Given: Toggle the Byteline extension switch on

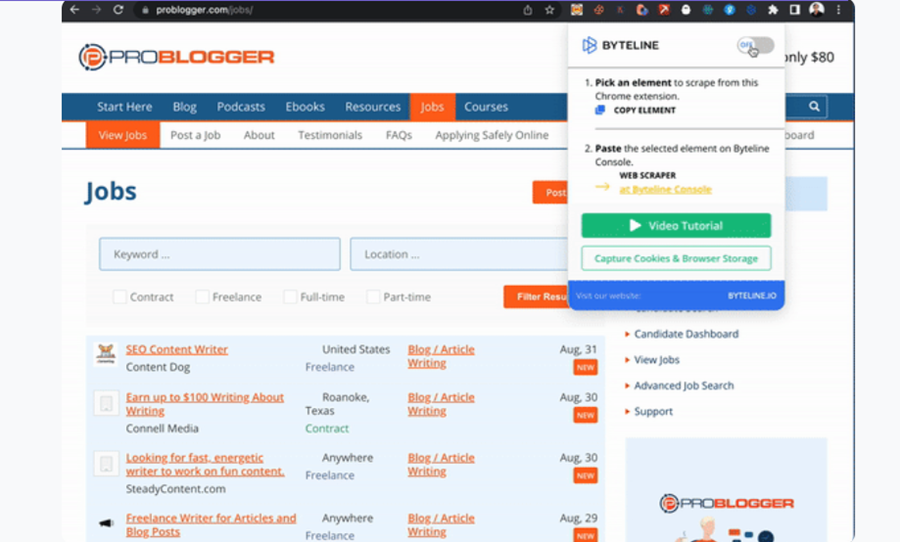Looking at the screenshot, I should pos(755,45).
